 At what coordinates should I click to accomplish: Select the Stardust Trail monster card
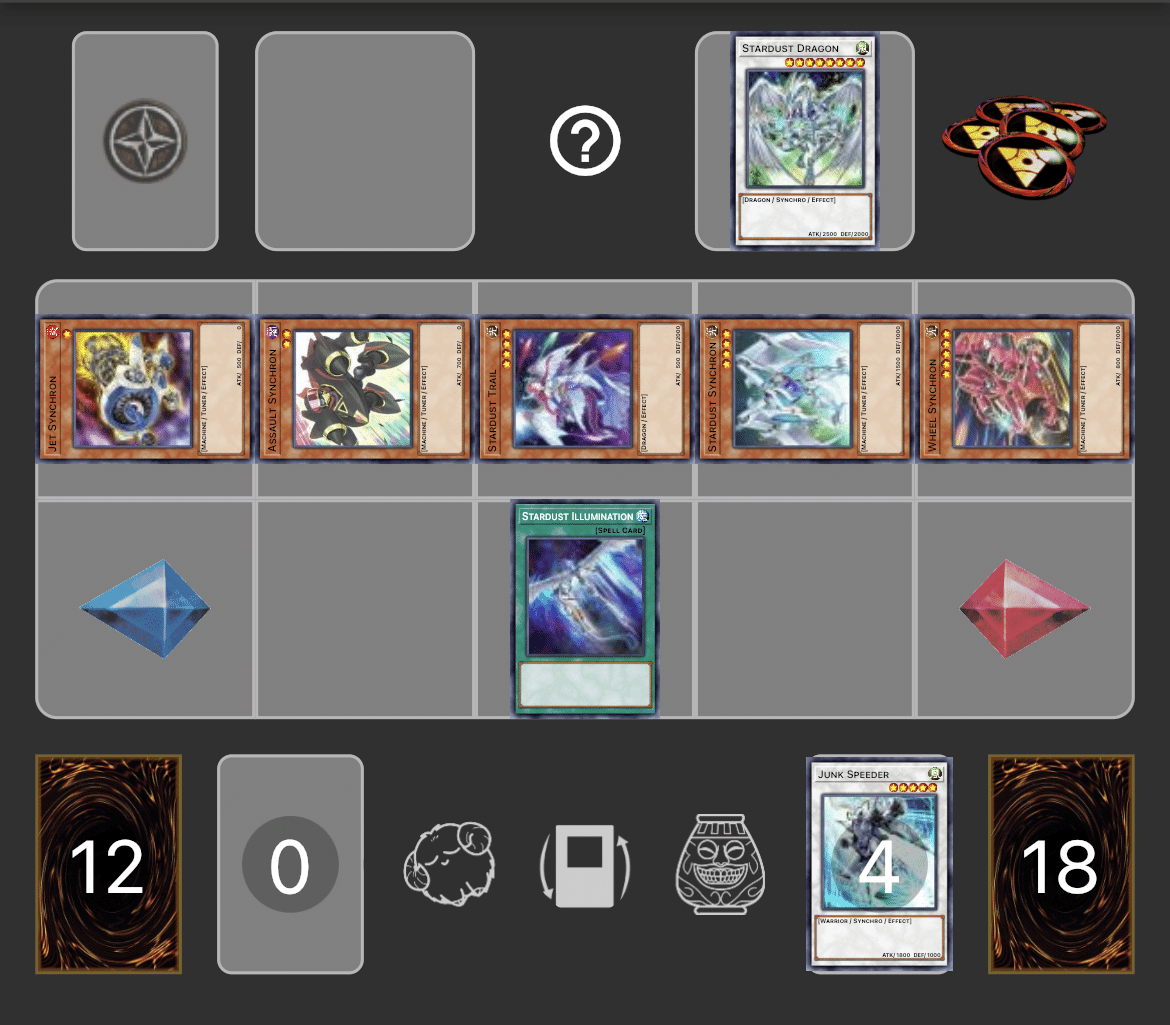(585, 389)
